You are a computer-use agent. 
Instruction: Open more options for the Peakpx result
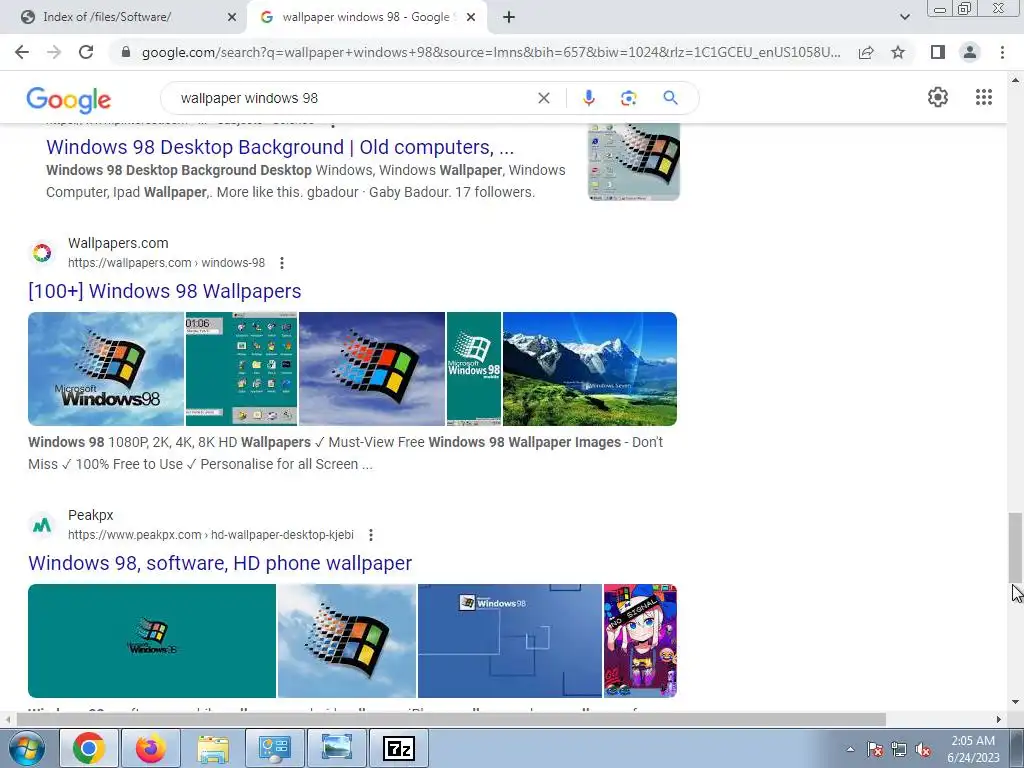coord(370,535)
